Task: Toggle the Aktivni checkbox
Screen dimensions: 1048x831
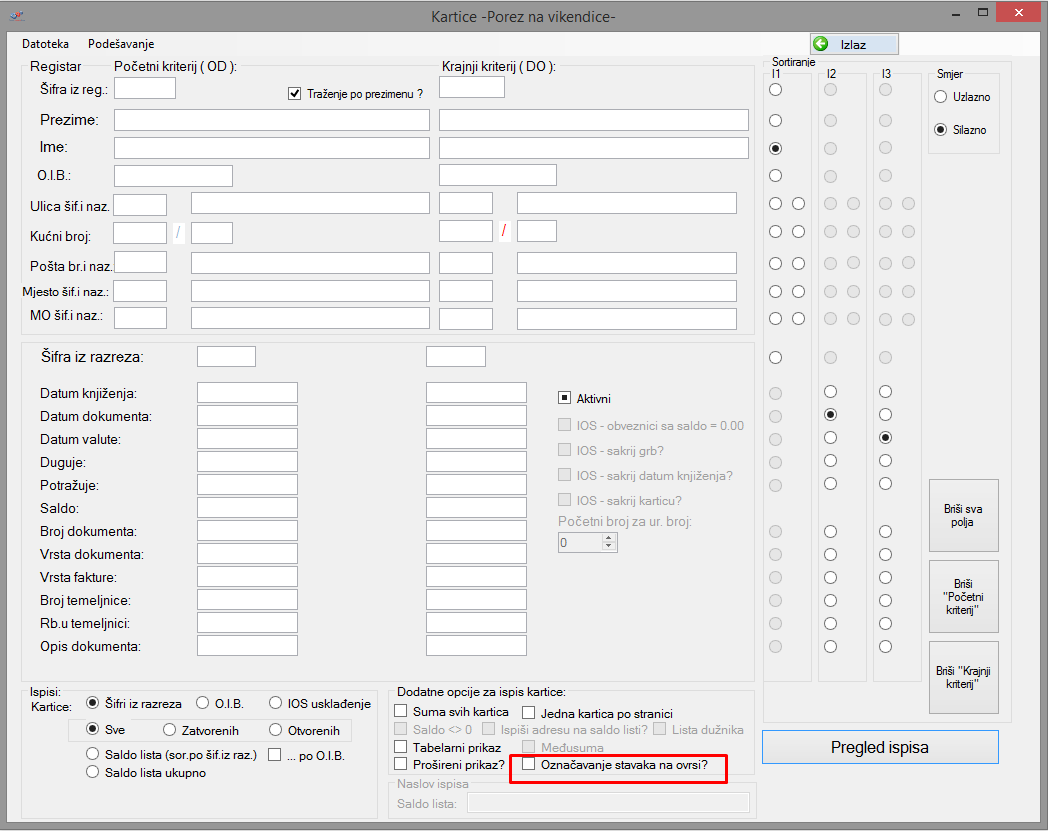Action: [565, 398]
